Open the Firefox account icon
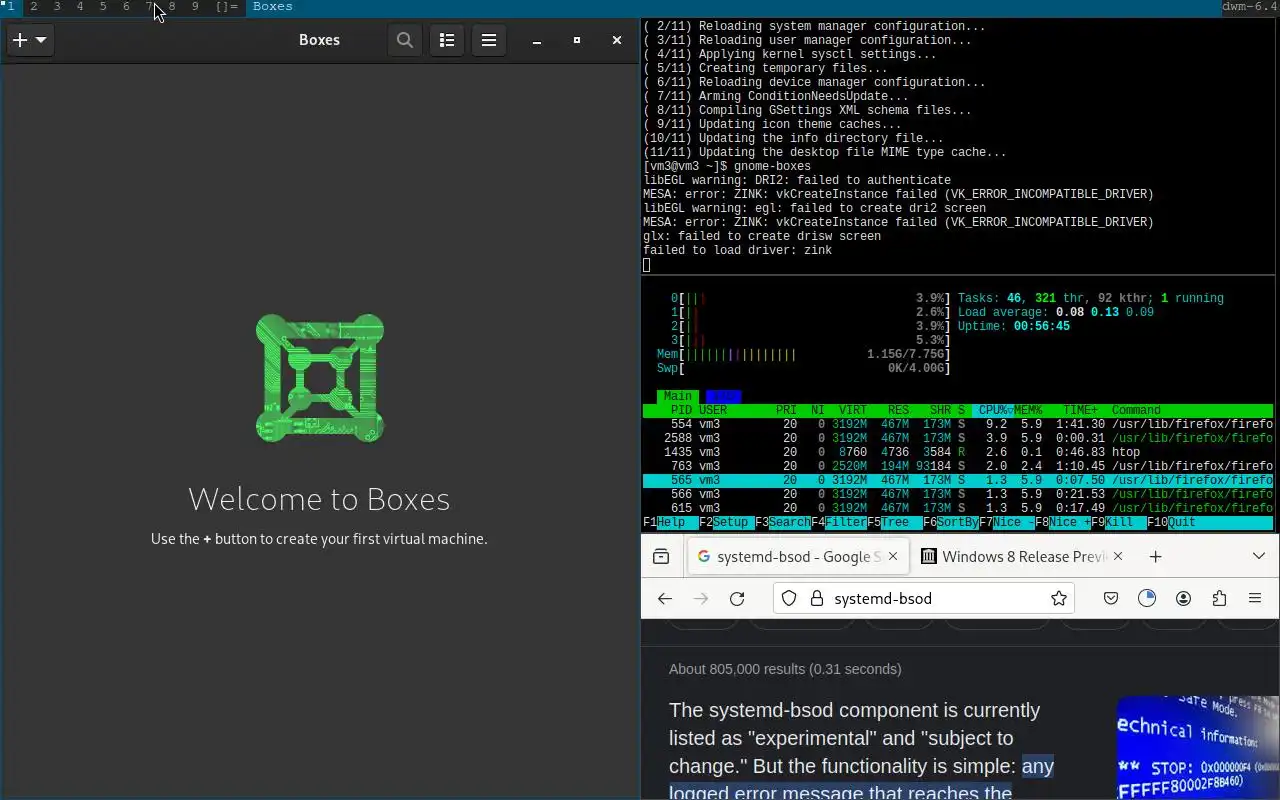Image resolution: width=1280 pixels, height=800 pixels. pyautogui.click(x=1183, y=598)
